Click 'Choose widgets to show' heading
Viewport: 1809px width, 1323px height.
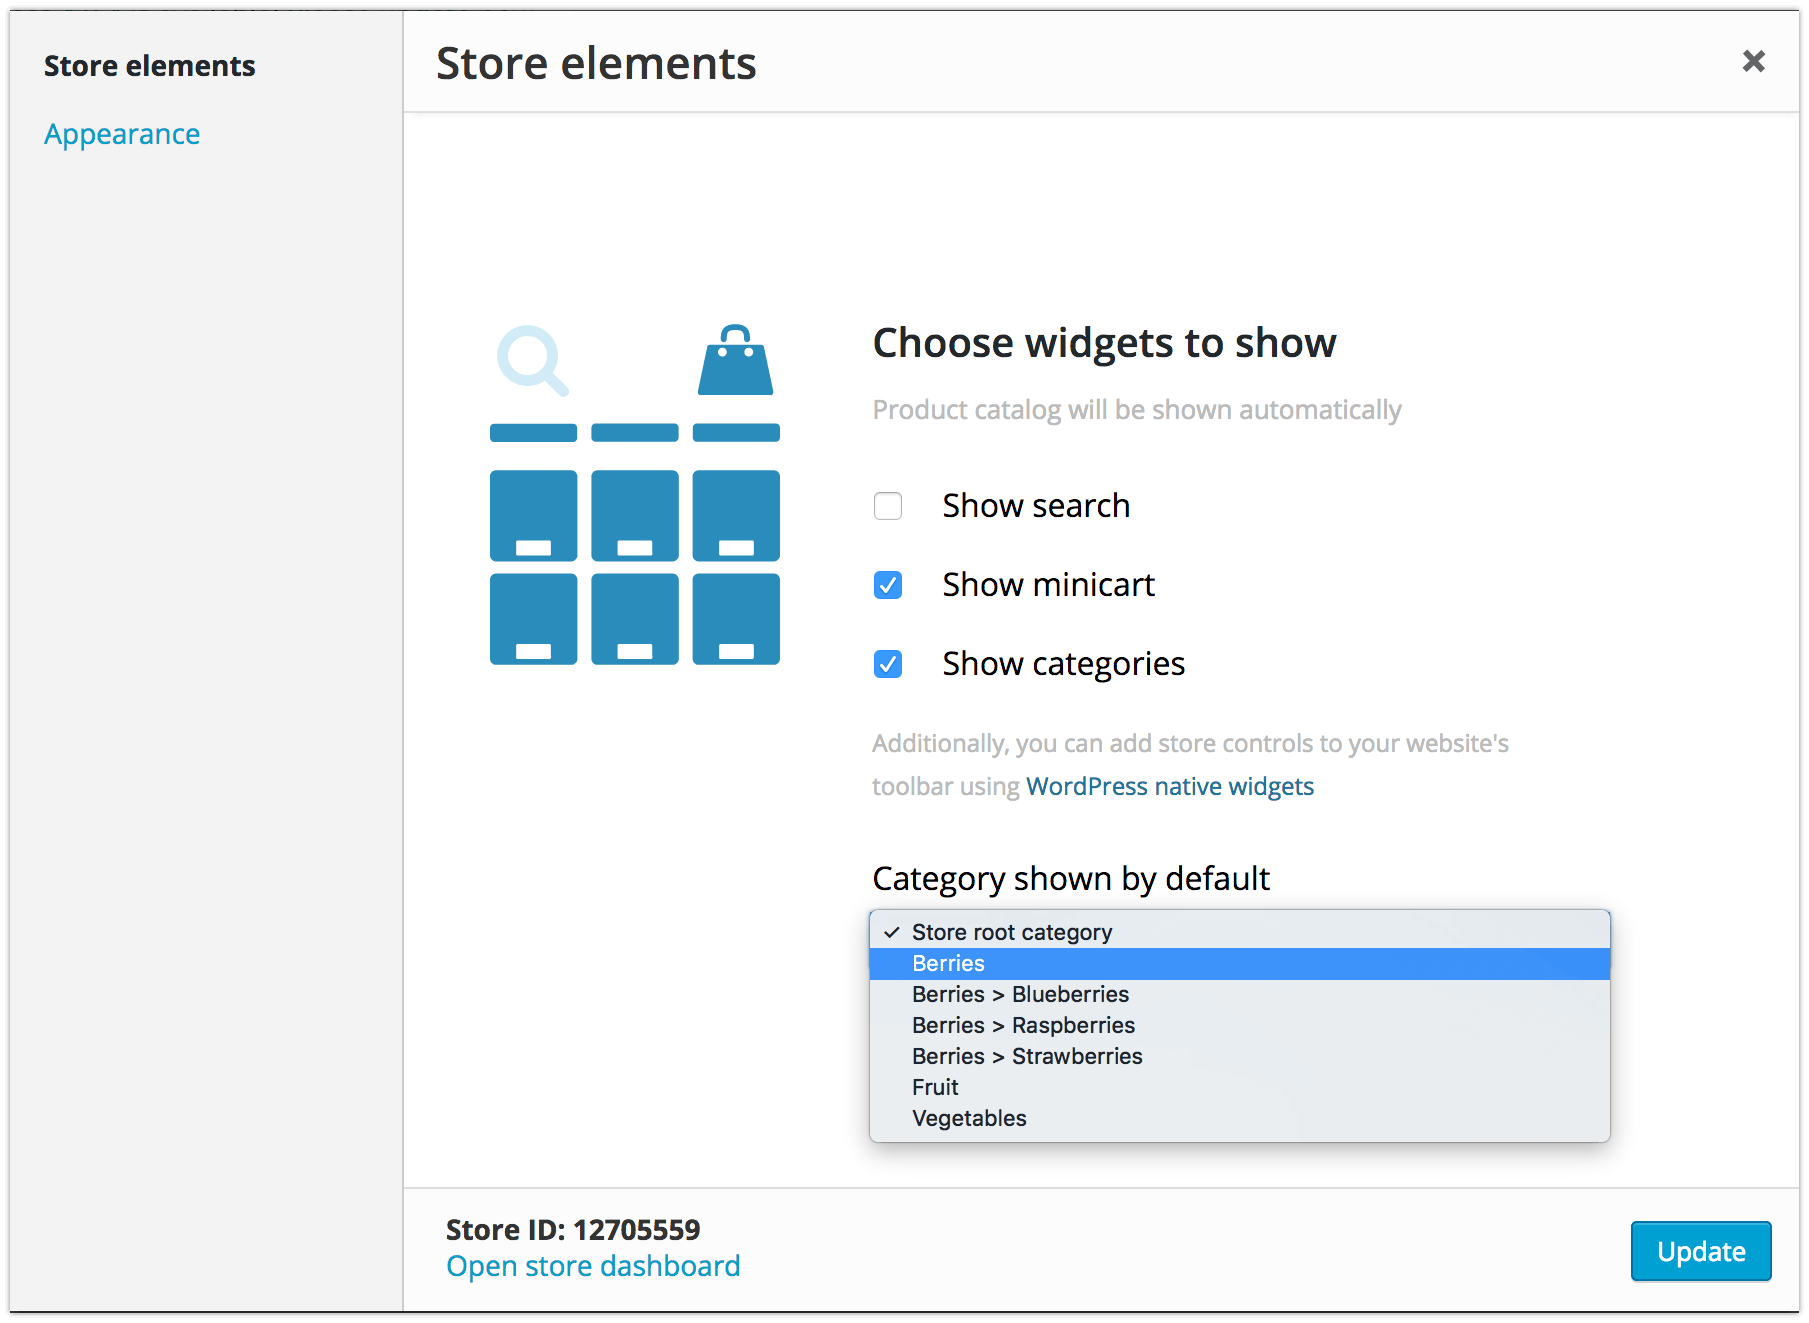click(1104, 343)
